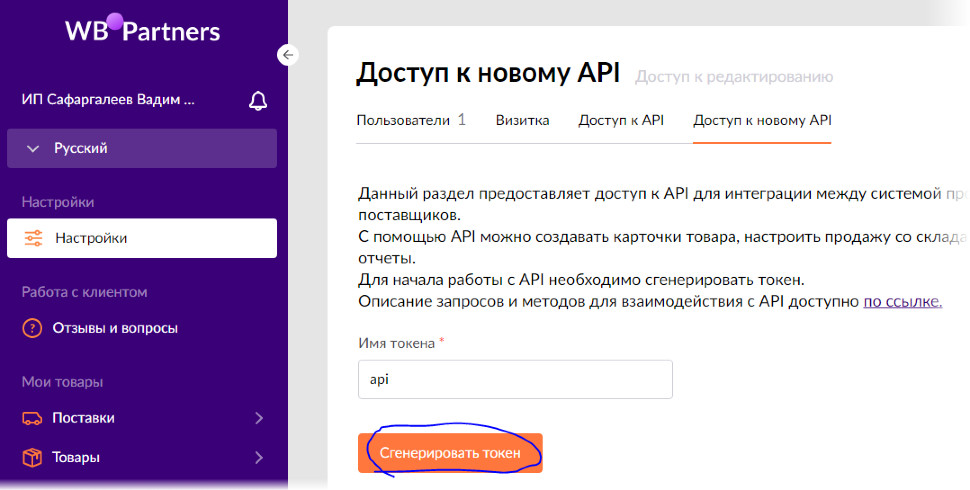
Task: Click the Доступ к редактированию heading
Action: 734,76
